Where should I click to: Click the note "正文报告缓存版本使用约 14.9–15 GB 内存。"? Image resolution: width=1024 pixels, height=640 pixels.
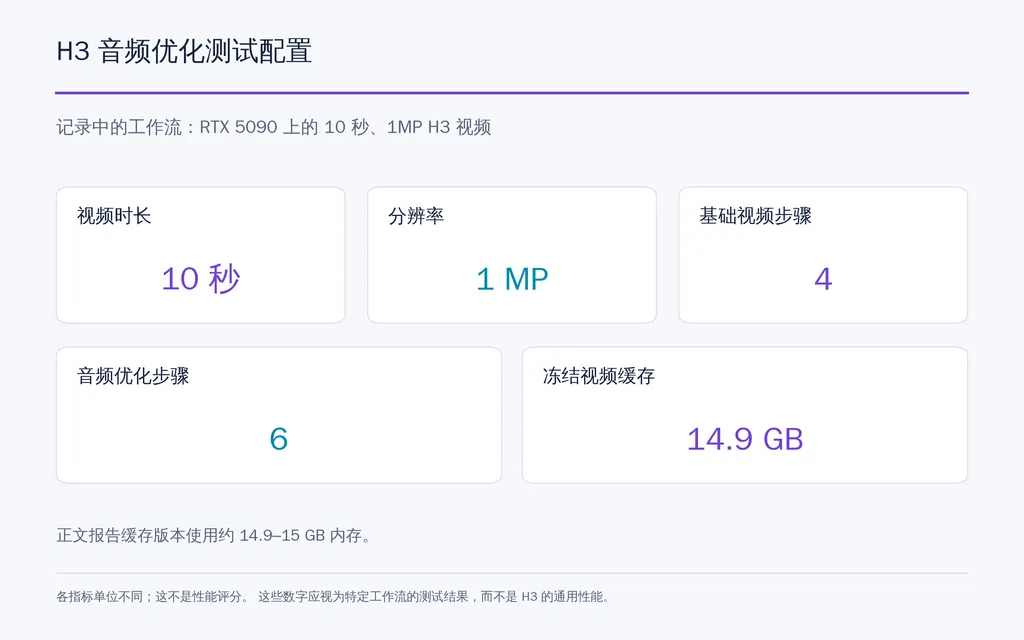tap(214, 536)
